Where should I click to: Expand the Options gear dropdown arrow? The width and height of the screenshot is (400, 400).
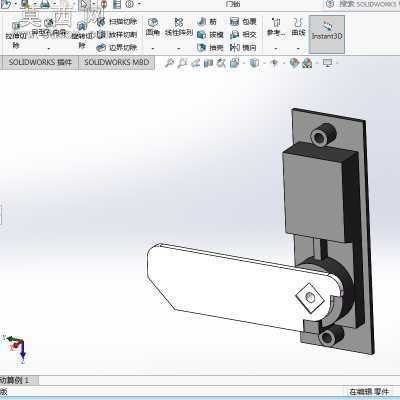coord(139,4)
